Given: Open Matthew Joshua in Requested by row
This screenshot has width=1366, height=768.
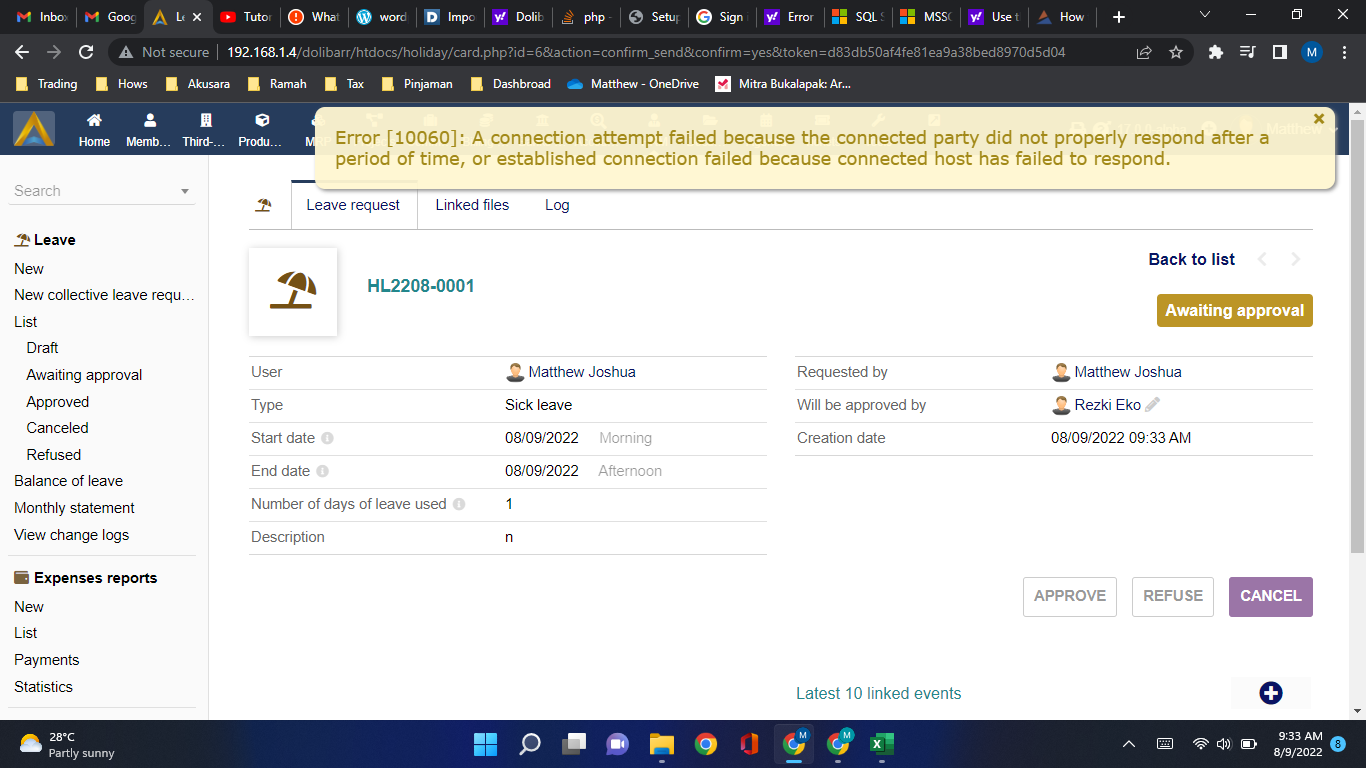Looking at the screenshot, I should (1127, 372).
